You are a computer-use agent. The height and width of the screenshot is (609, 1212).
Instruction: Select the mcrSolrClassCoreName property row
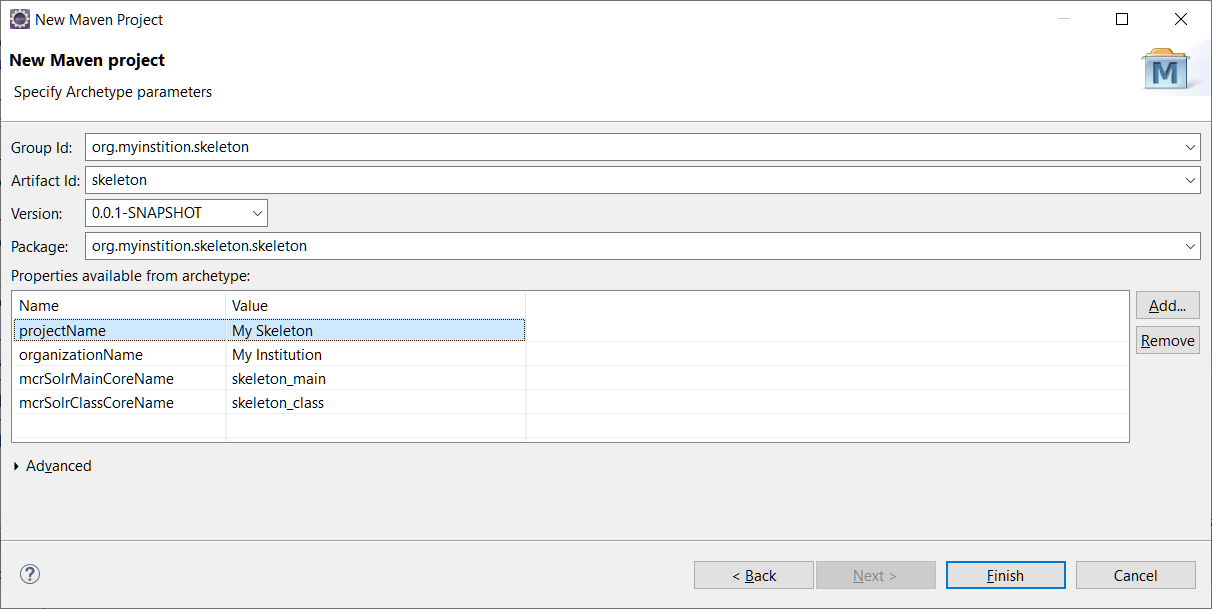pos(269,402)
